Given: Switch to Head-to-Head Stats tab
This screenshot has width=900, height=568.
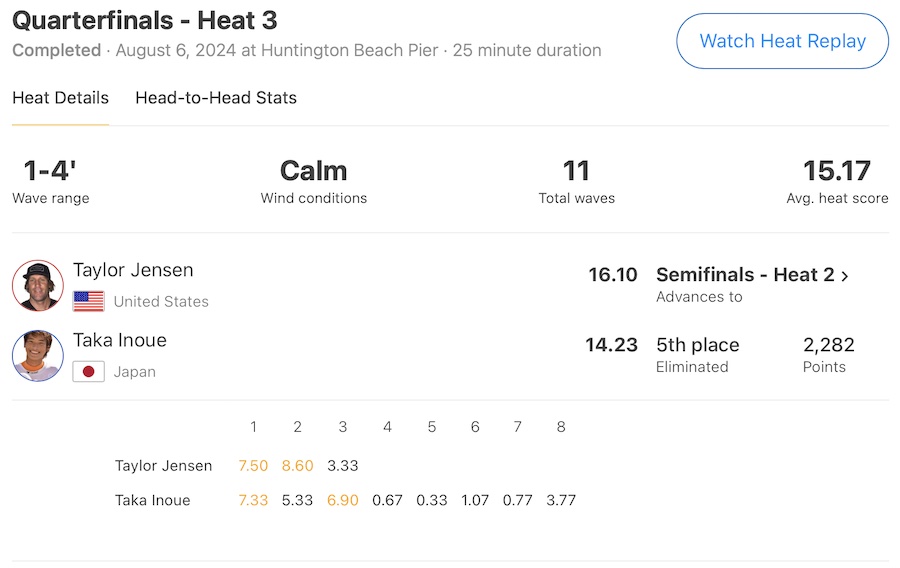Looking at the screenshot, I should (216, 98).
